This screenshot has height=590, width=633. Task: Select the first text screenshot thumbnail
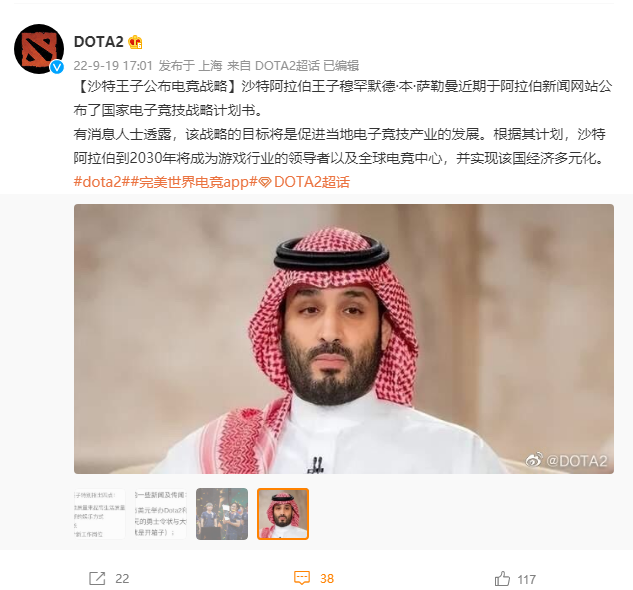pyautogui.click(x=100, y=514)
